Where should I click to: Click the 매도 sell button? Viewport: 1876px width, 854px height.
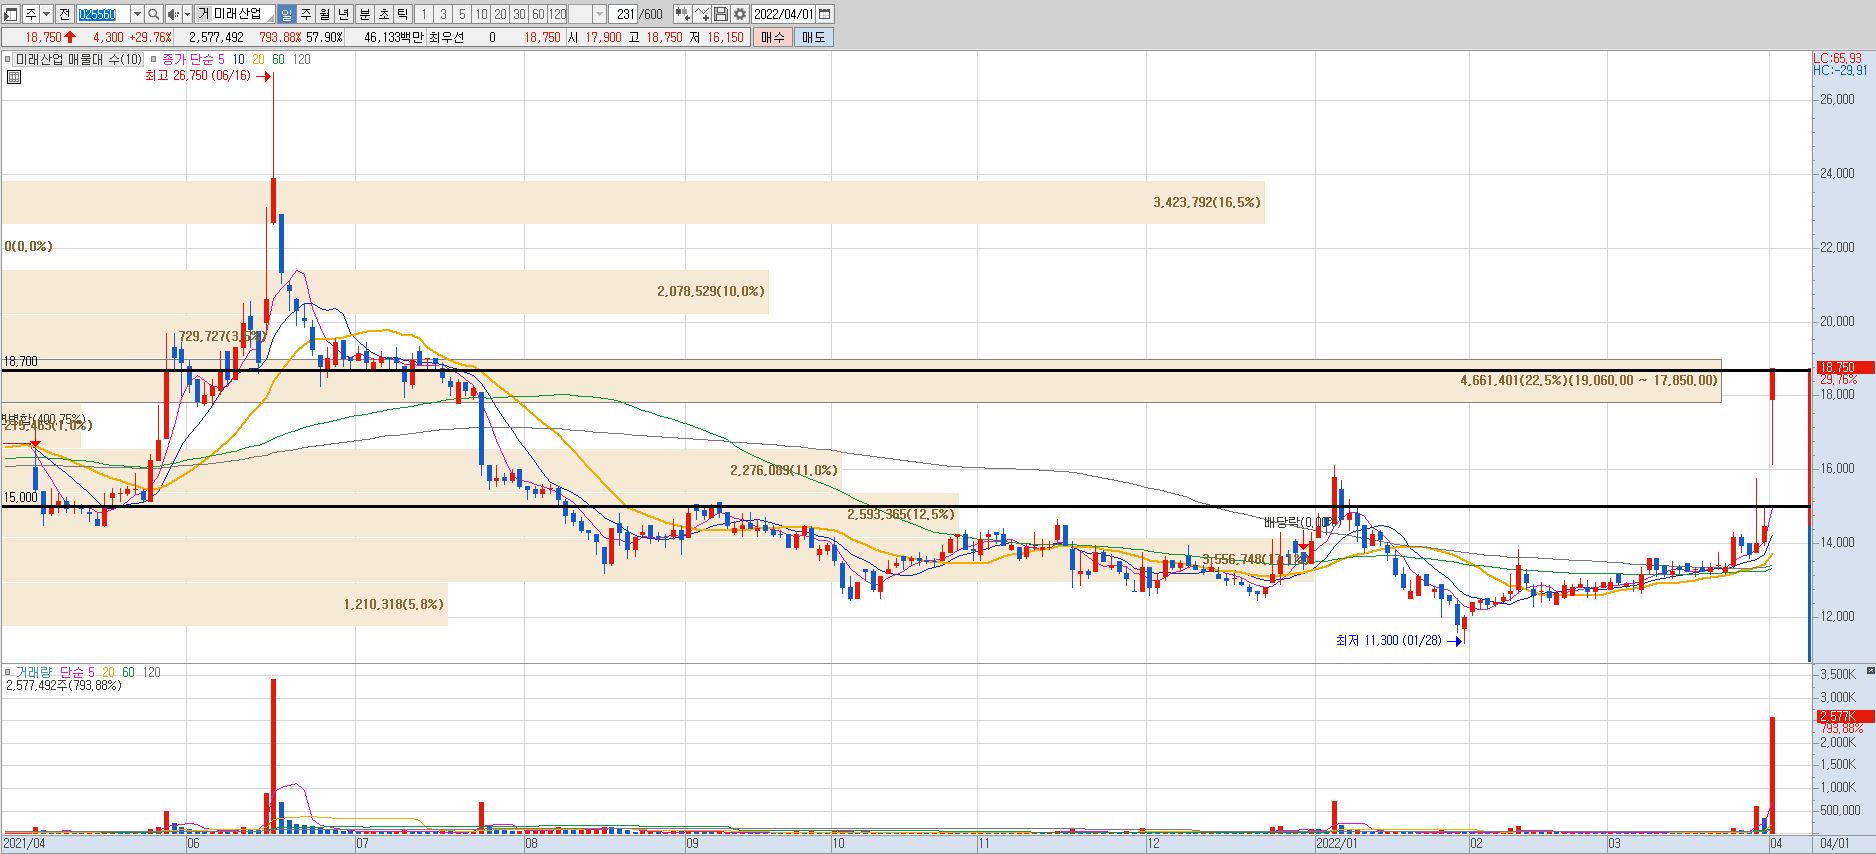click(x=814, y=37)
